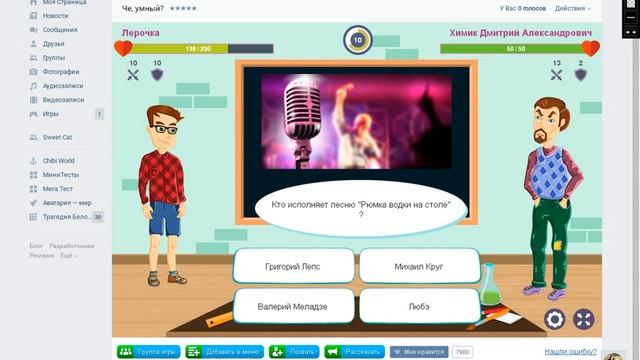
Task: Click the anchor icon beside Chibi World
Action: coord(33,160)
